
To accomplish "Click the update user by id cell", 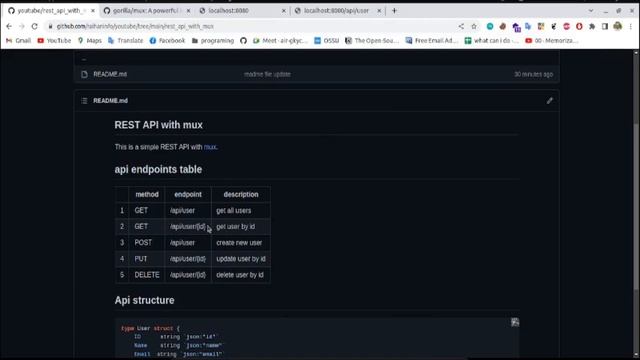I will click(241, 259).
